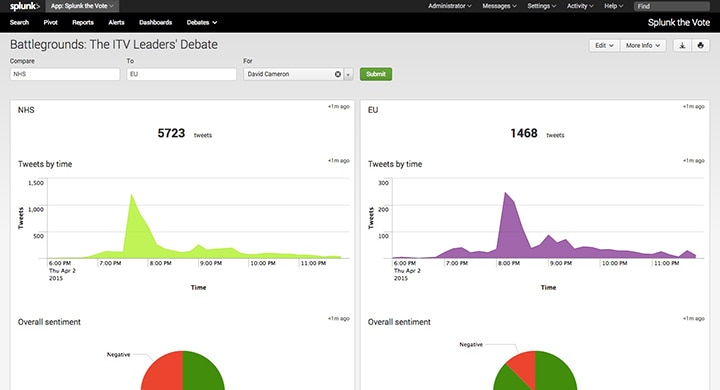This screenshot has width=720, height=390.
Task: Open the Dashboards tab
Action: (155, 23)
